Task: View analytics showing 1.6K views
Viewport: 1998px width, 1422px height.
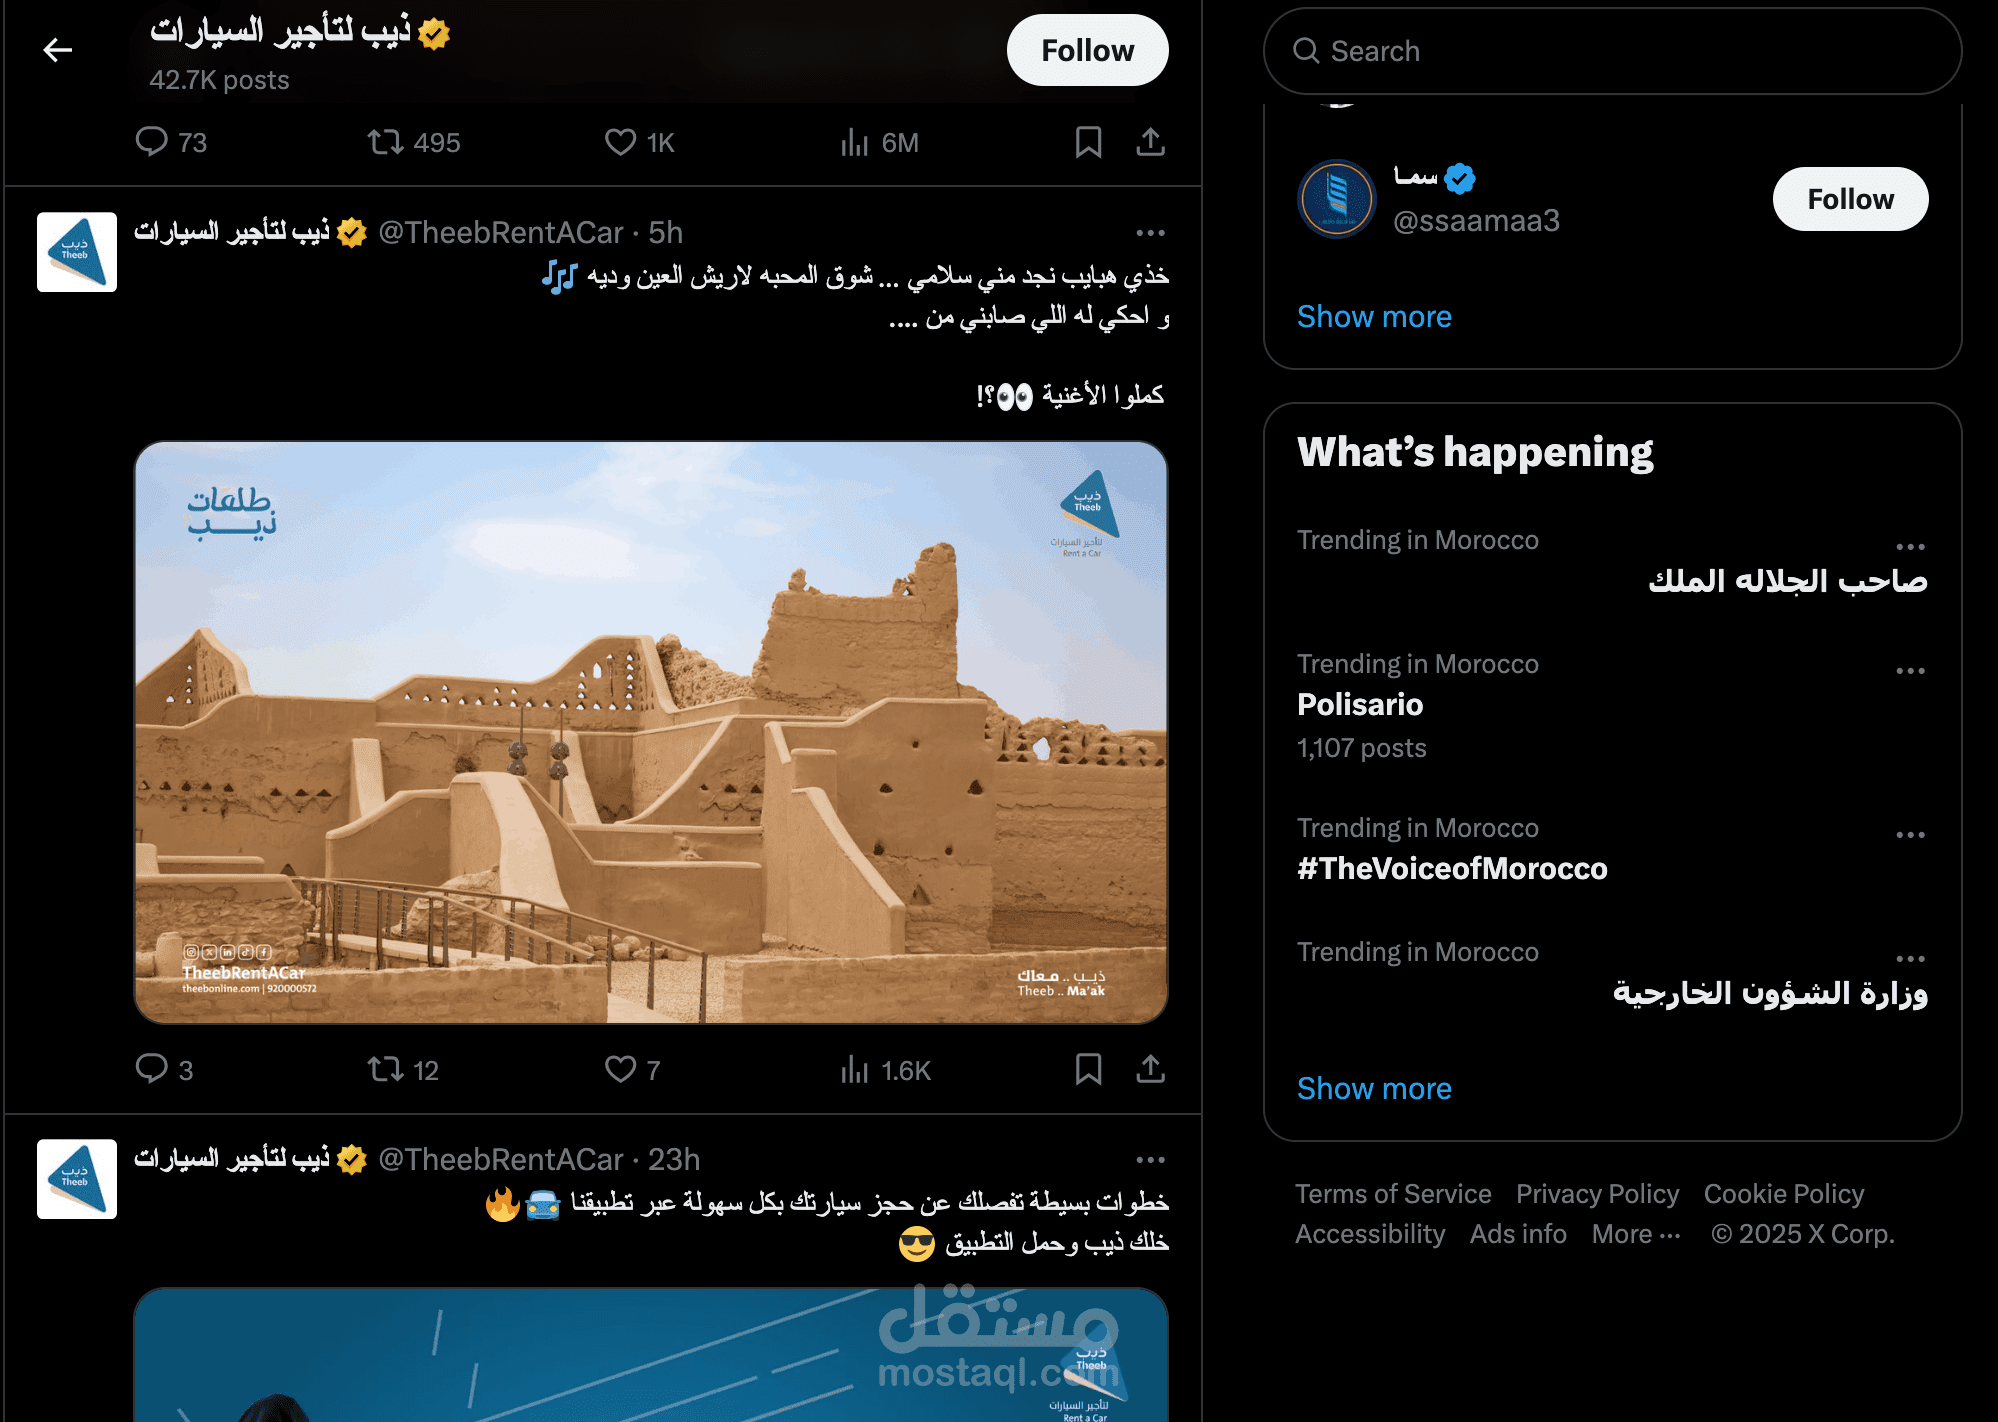Action: 885,1070
